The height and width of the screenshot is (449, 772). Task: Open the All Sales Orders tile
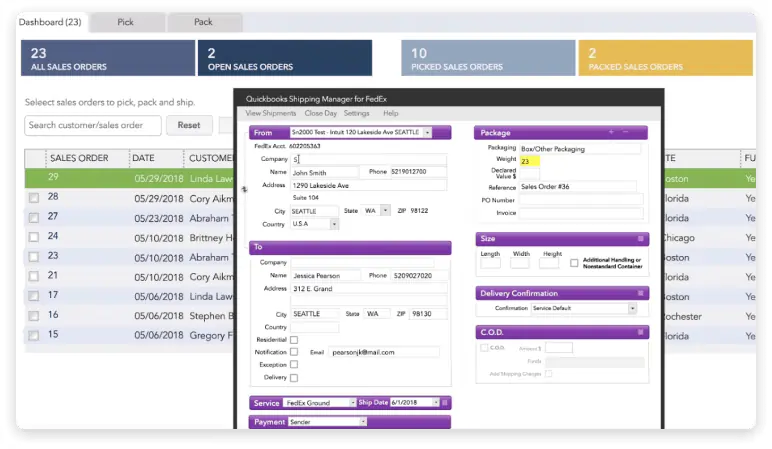click(108, 58)
